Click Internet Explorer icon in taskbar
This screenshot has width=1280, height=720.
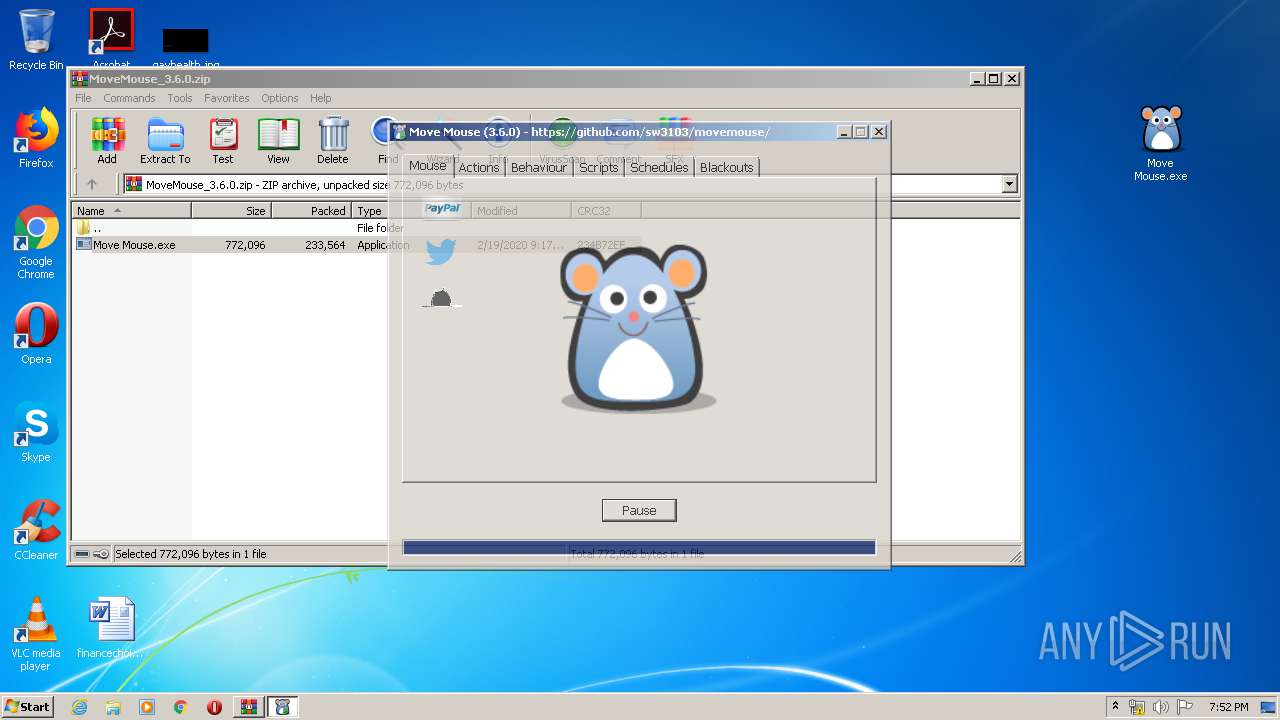[79, 707]
